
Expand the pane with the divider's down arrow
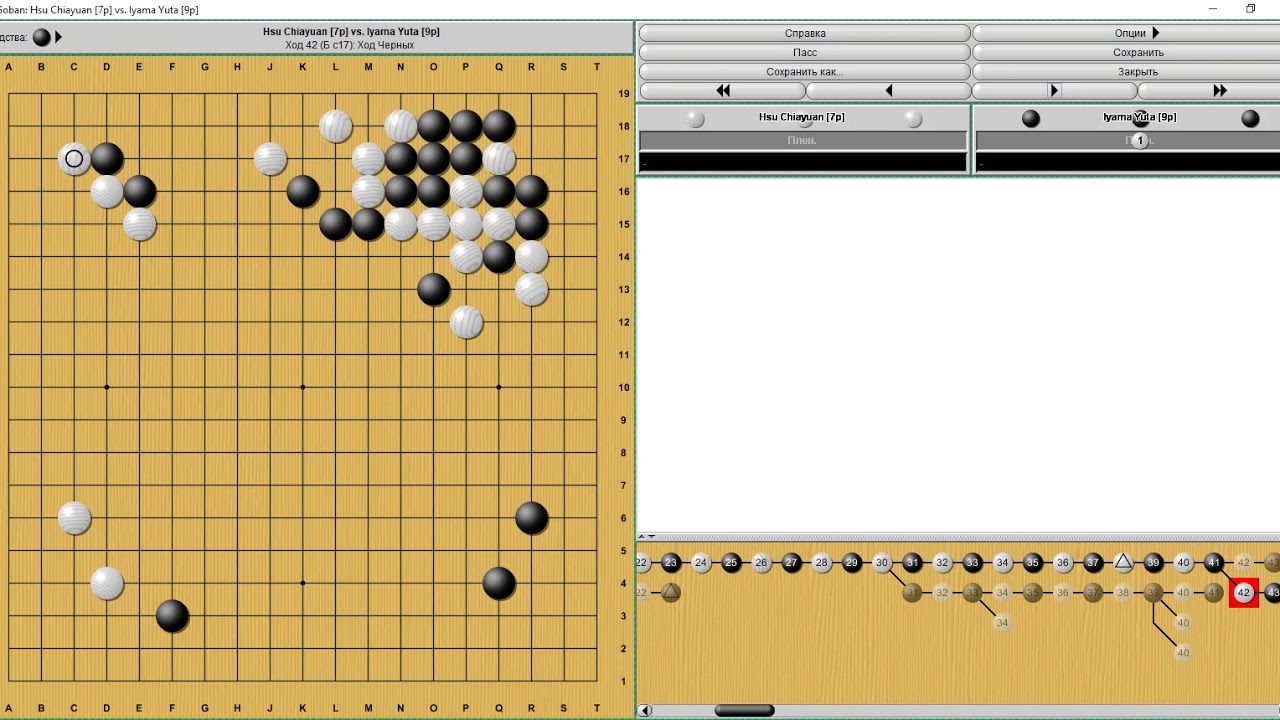point(651,537)
